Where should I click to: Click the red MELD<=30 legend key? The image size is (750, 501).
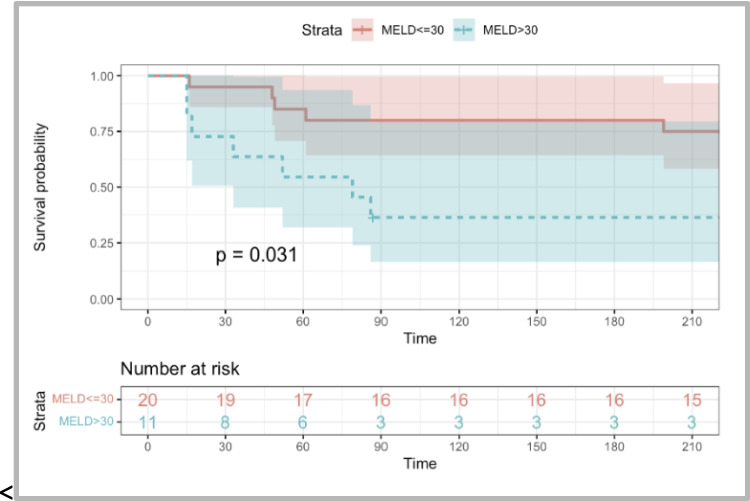[x=361, y=31]
